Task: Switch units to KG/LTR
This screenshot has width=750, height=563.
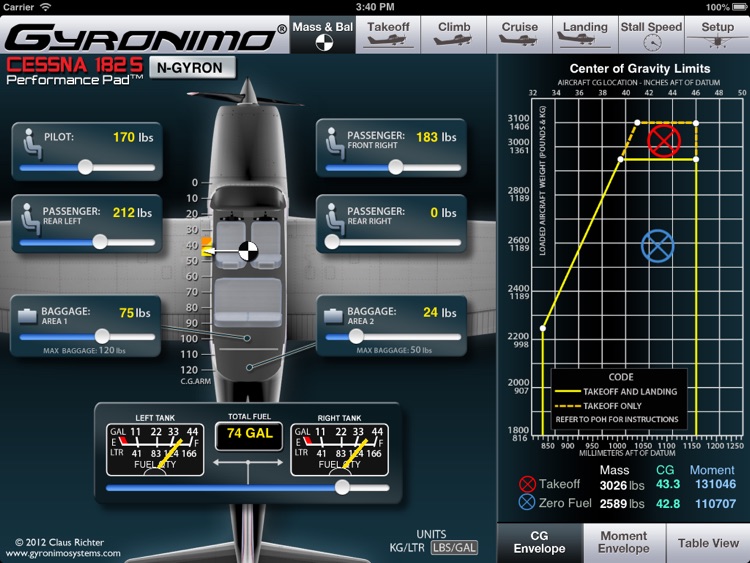Action: click(x=407, y=548)
